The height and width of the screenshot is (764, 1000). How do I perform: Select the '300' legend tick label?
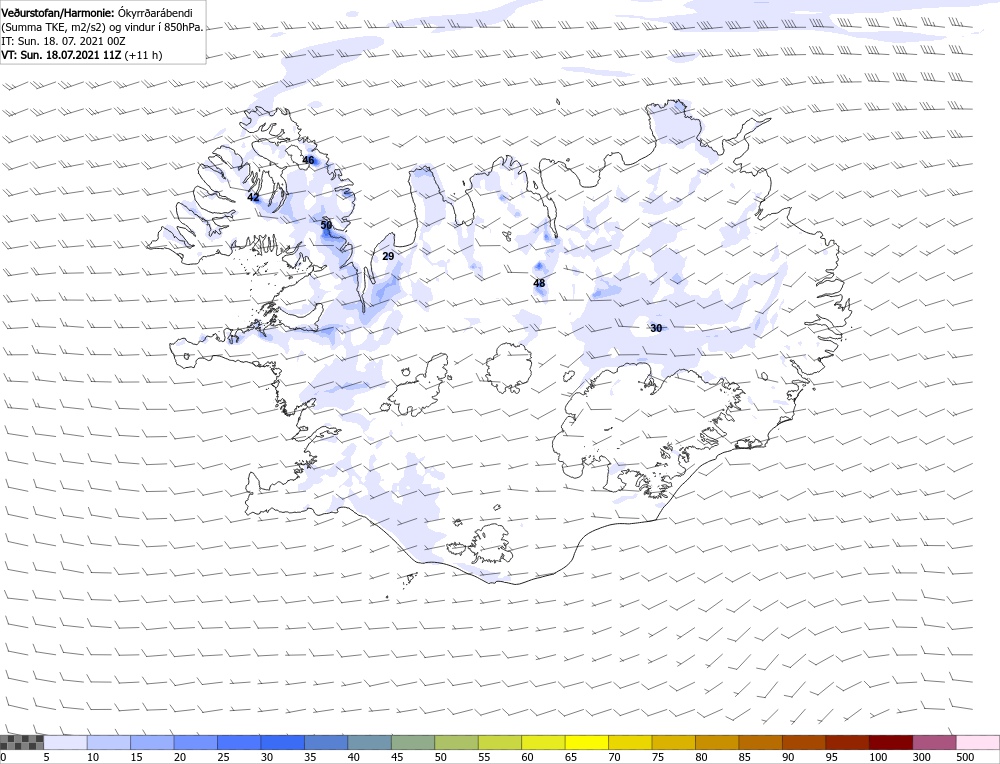click(922, 757)
